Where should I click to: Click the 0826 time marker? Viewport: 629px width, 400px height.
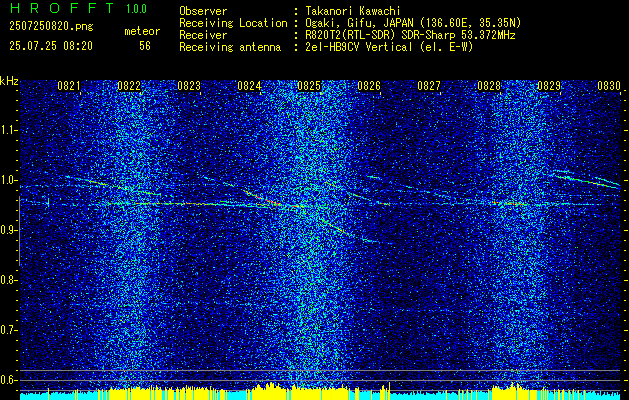pyautogui.click(x=369, y=85)
